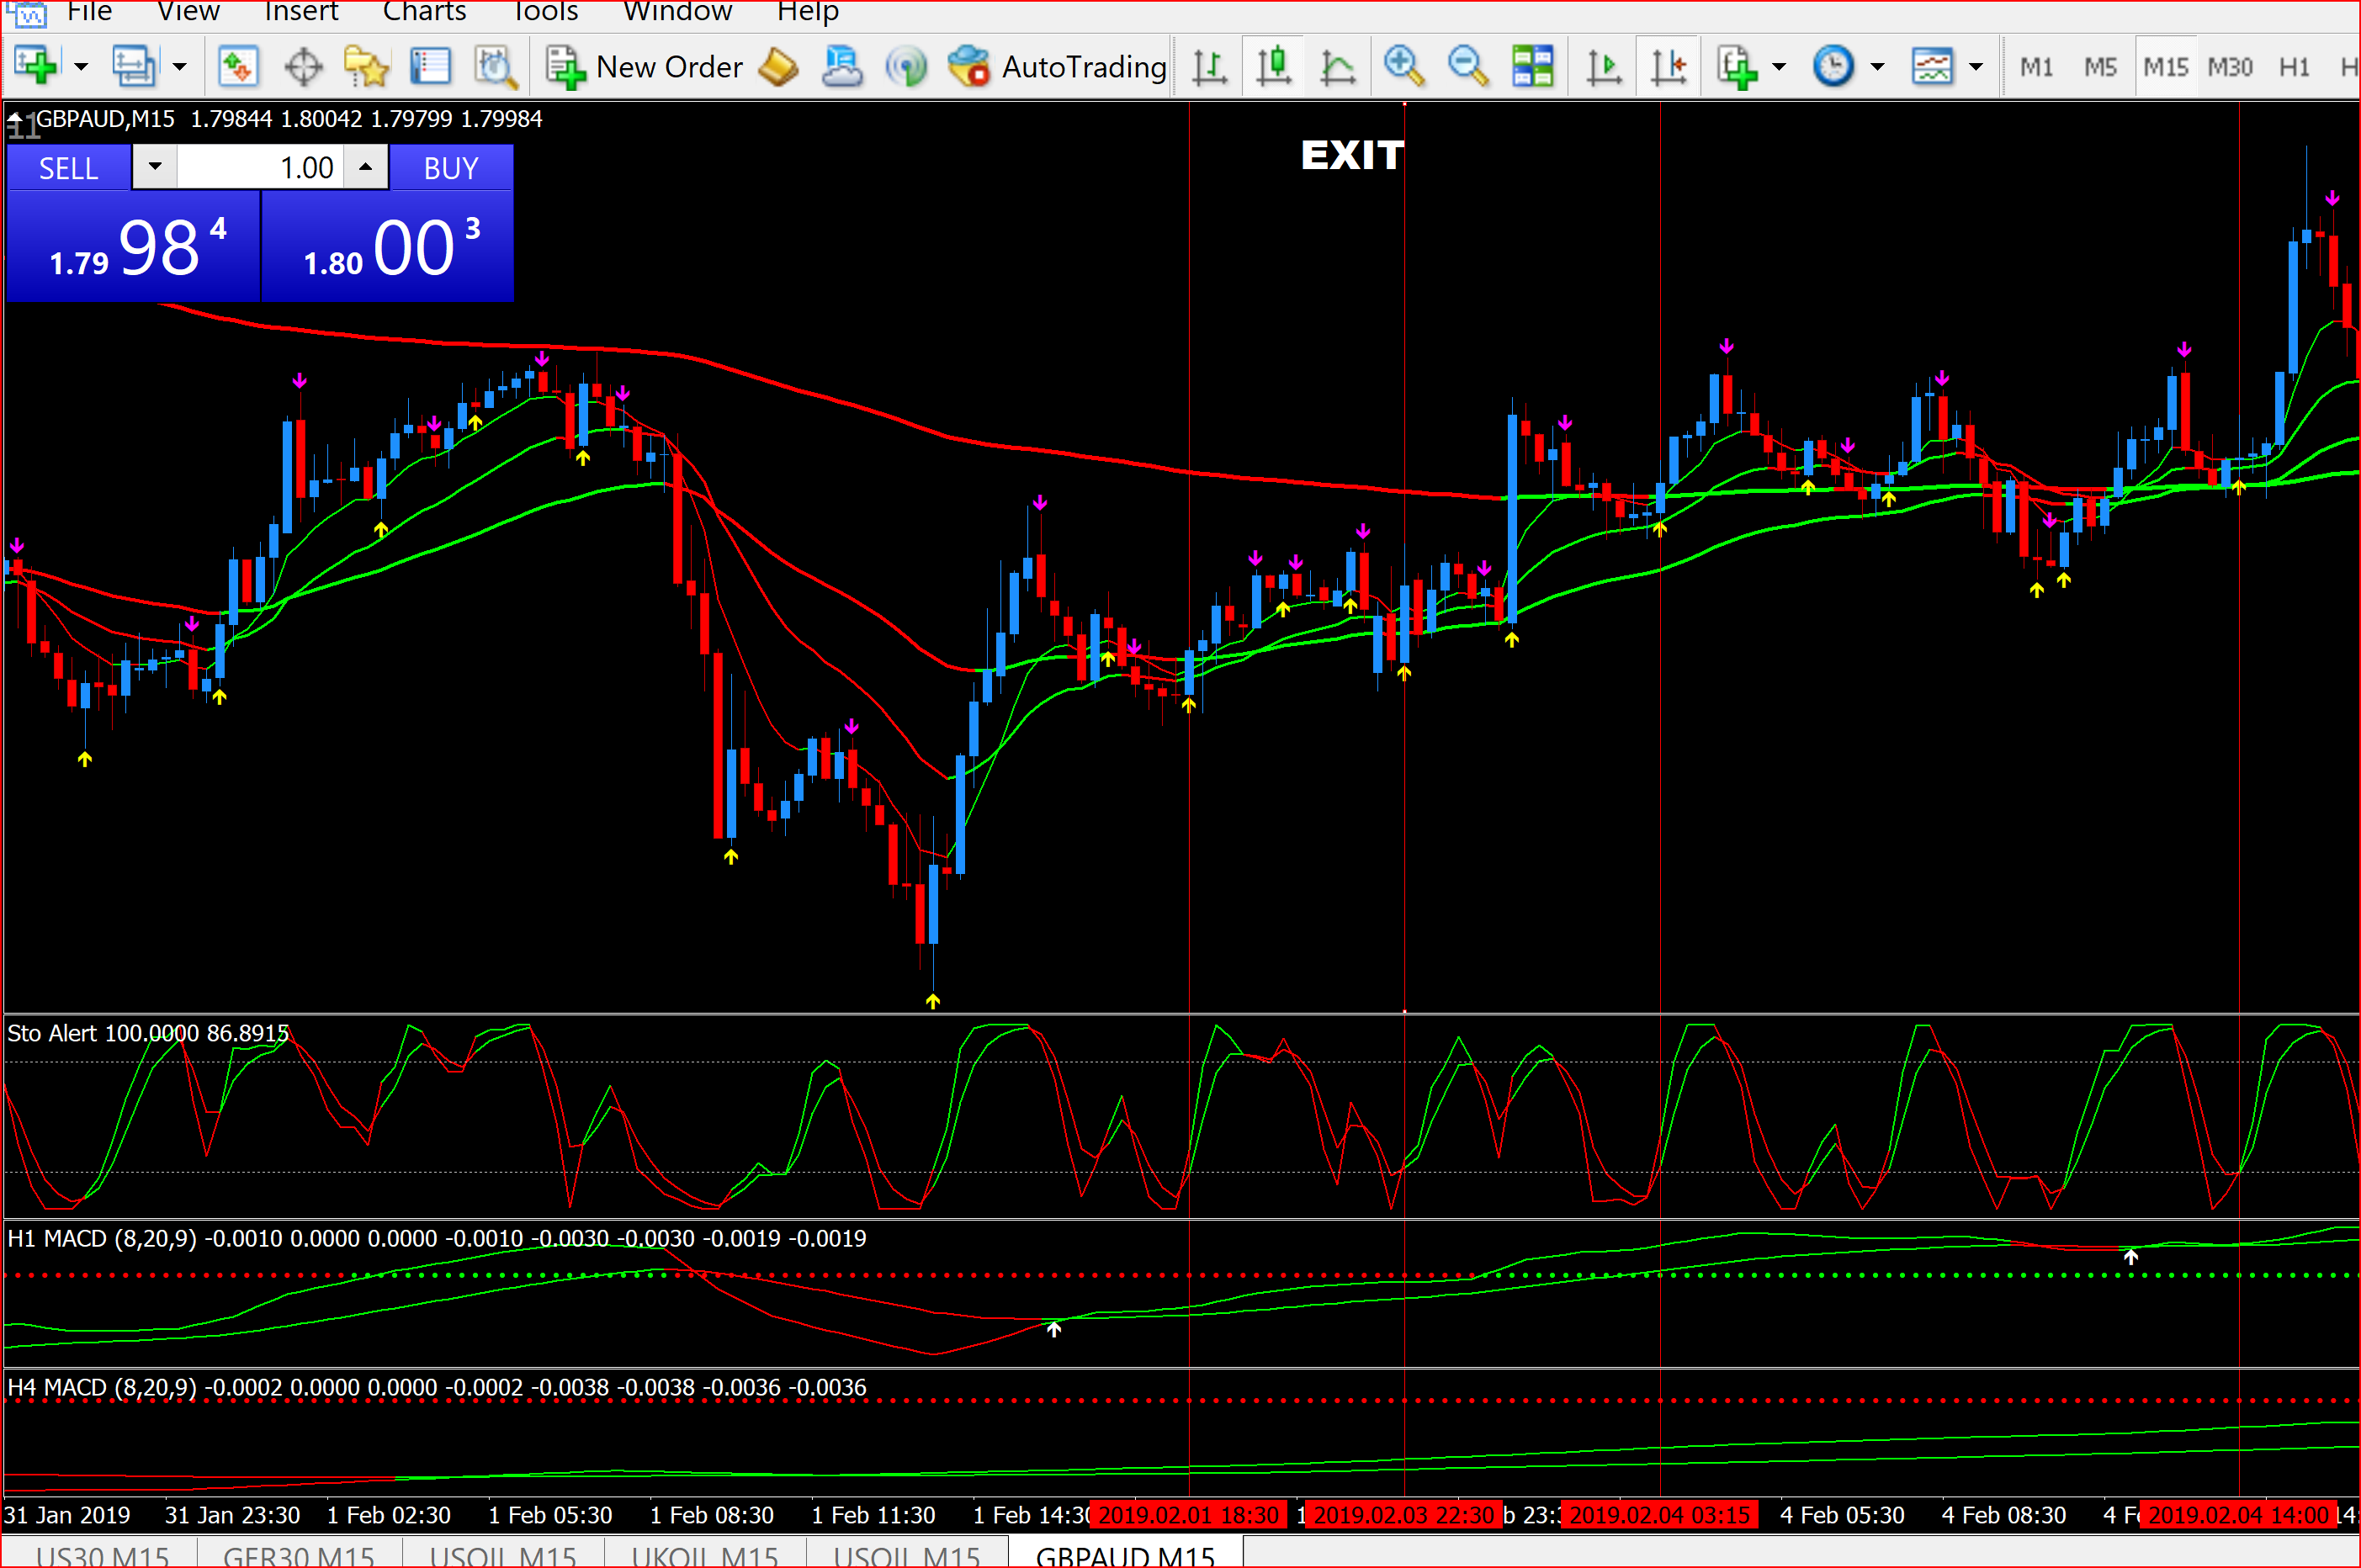The image size is (2361, 1568).
Task: Open the trade volume dropdown arrow
Action: click(155, 166)
